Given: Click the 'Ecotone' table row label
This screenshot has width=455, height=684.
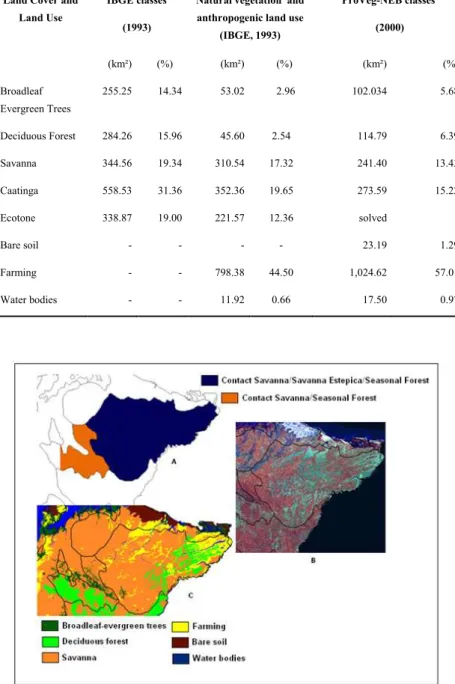Looking at the screenshot, I should pyautogui.click(x=17, y=218).
